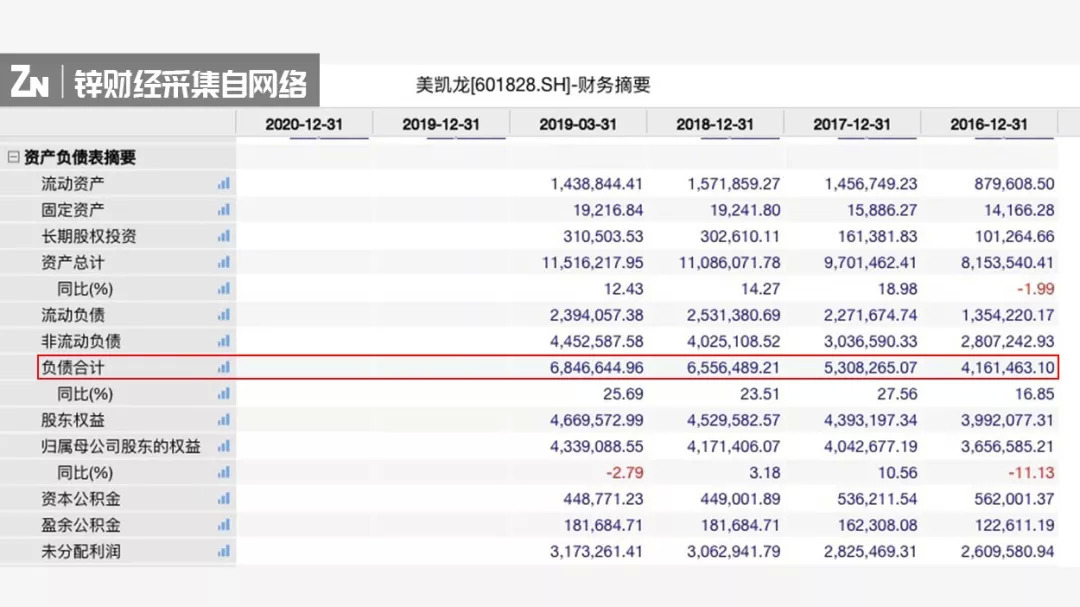
Task: Select the 2016-12-31 column header
Action: coord(989,124)
